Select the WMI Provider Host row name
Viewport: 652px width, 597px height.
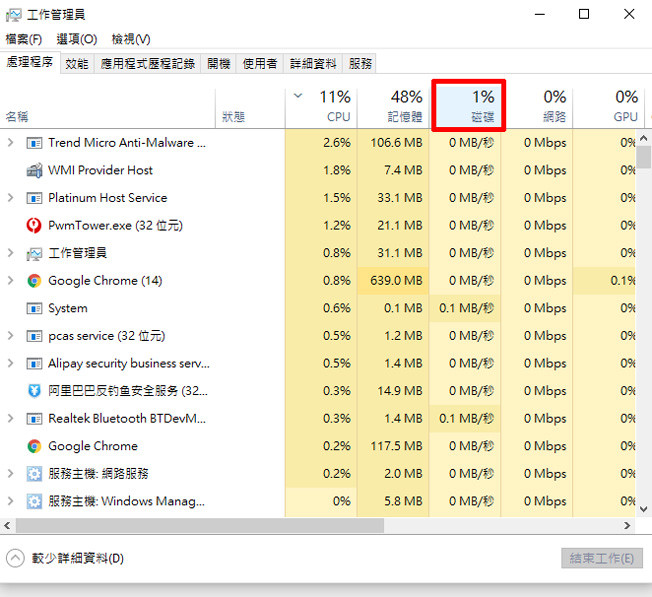[100, 170]
